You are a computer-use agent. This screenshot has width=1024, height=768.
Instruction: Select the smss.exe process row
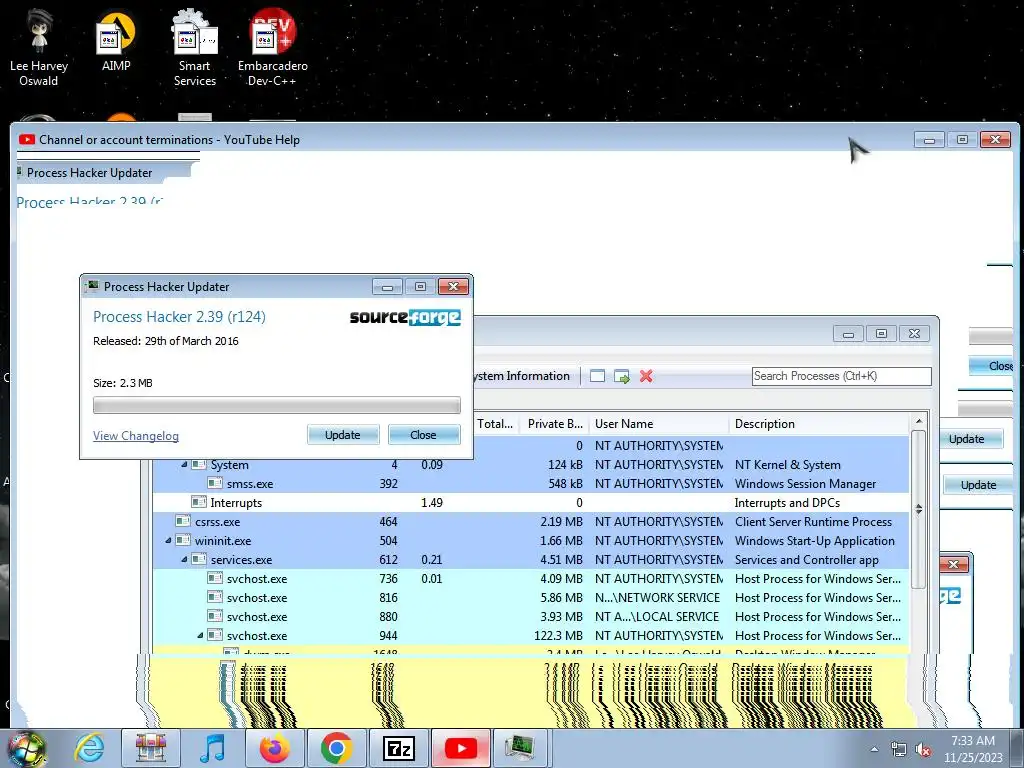(530, 484)
